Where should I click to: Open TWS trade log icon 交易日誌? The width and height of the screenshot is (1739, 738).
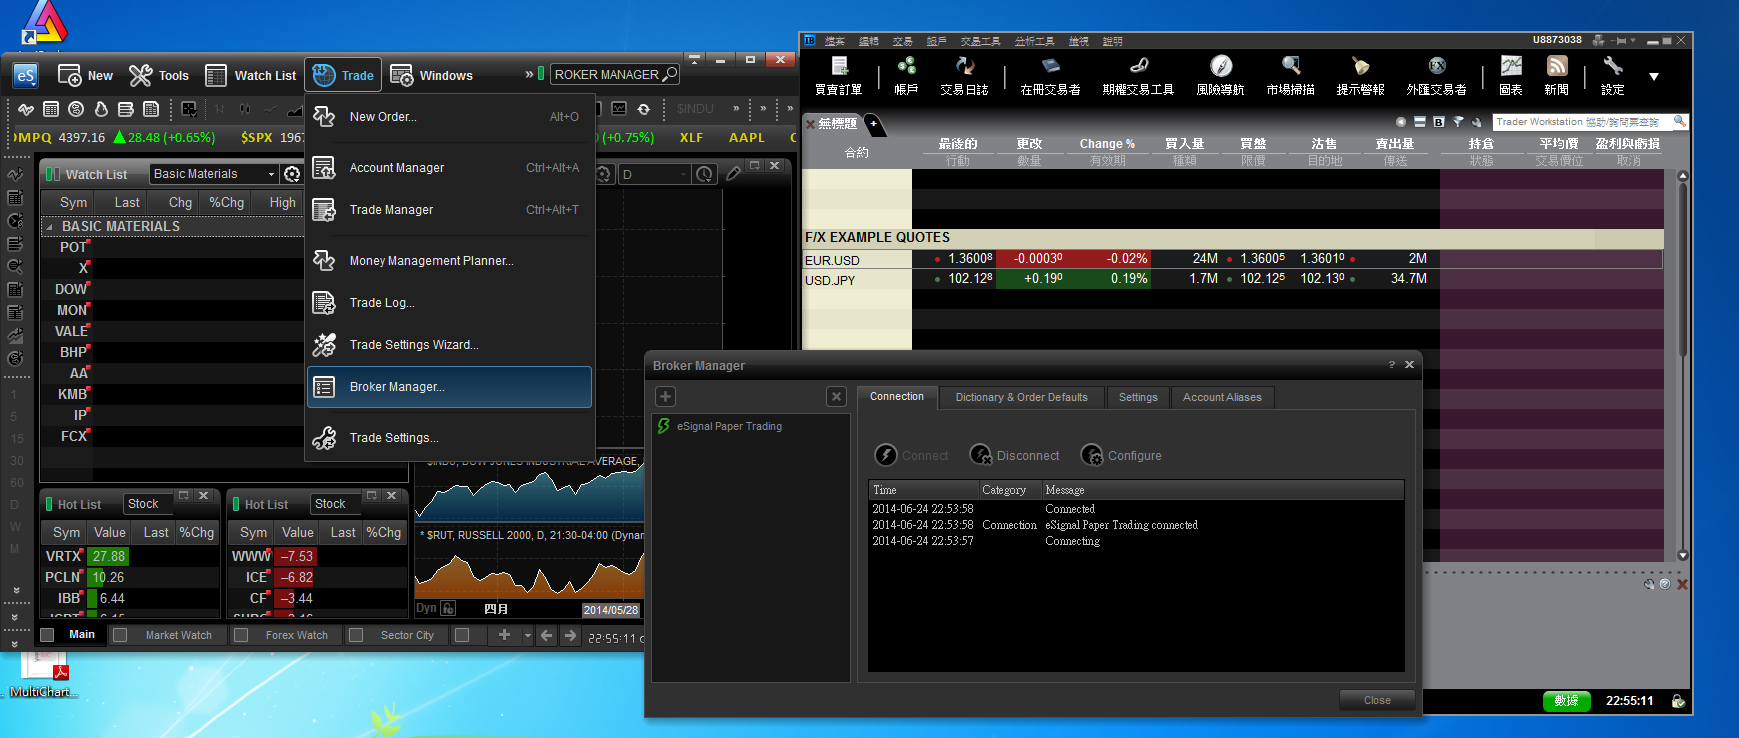(964, 76)
